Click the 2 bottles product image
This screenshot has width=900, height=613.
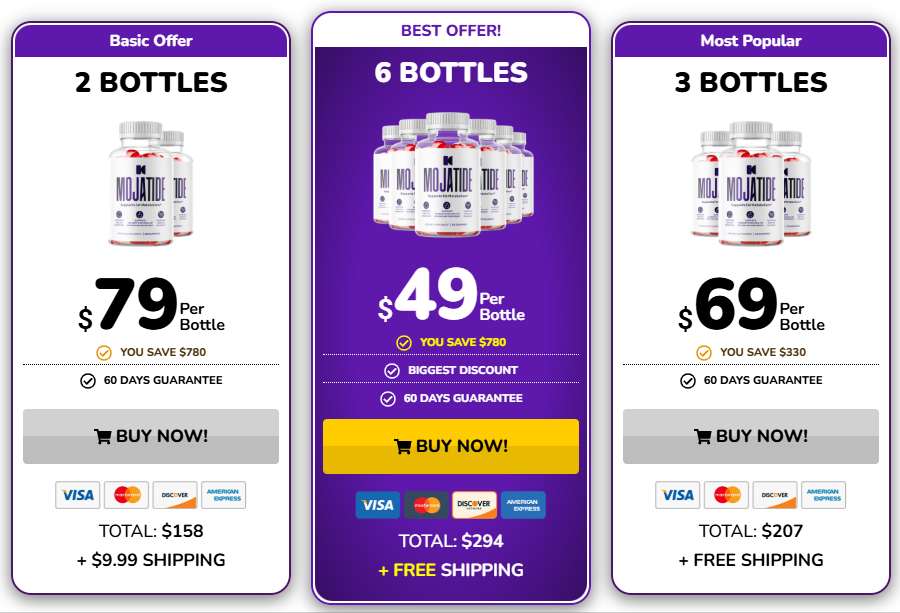pyautogui.click(x=151, y=180)
